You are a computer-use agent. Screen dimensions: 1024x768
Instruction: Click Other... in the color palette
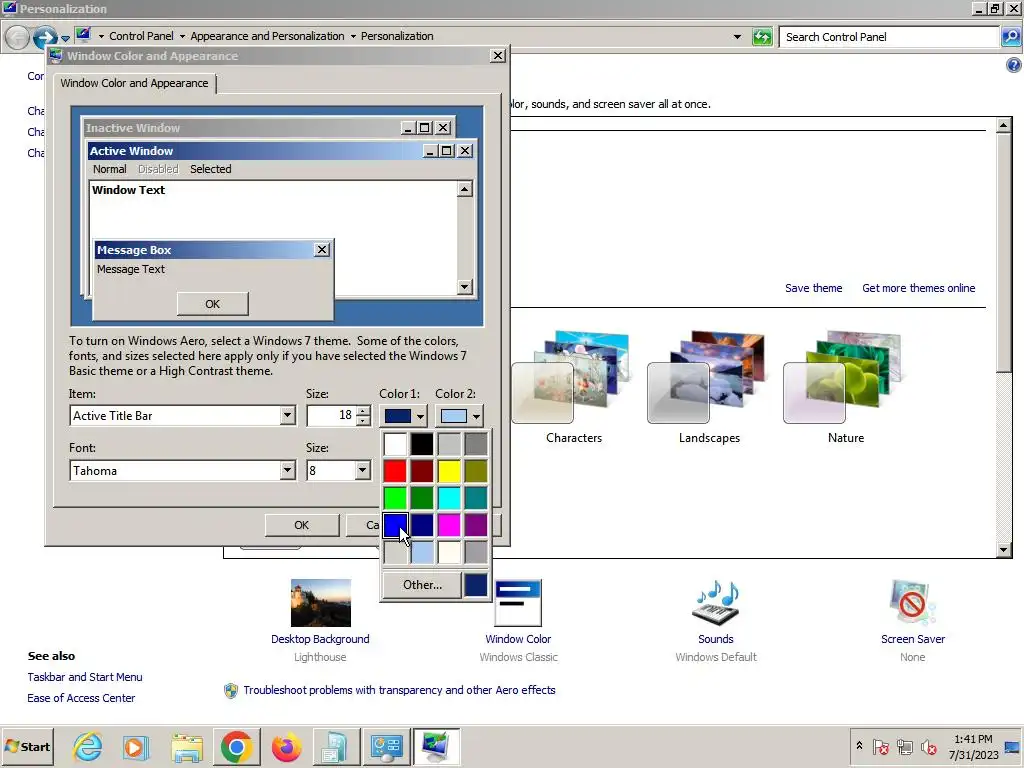pos(422,585)
